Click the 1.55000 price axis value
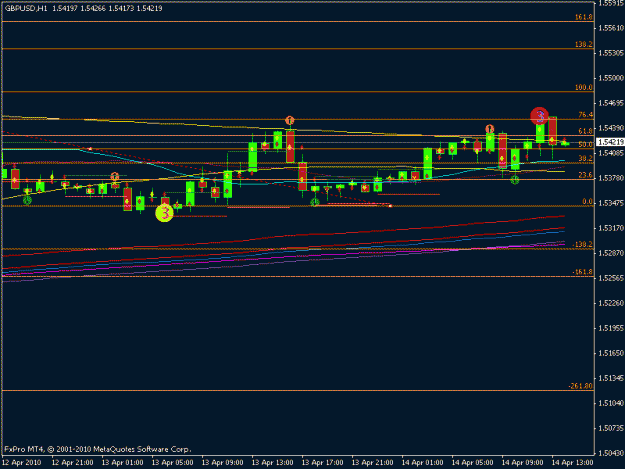 (611, 78)
